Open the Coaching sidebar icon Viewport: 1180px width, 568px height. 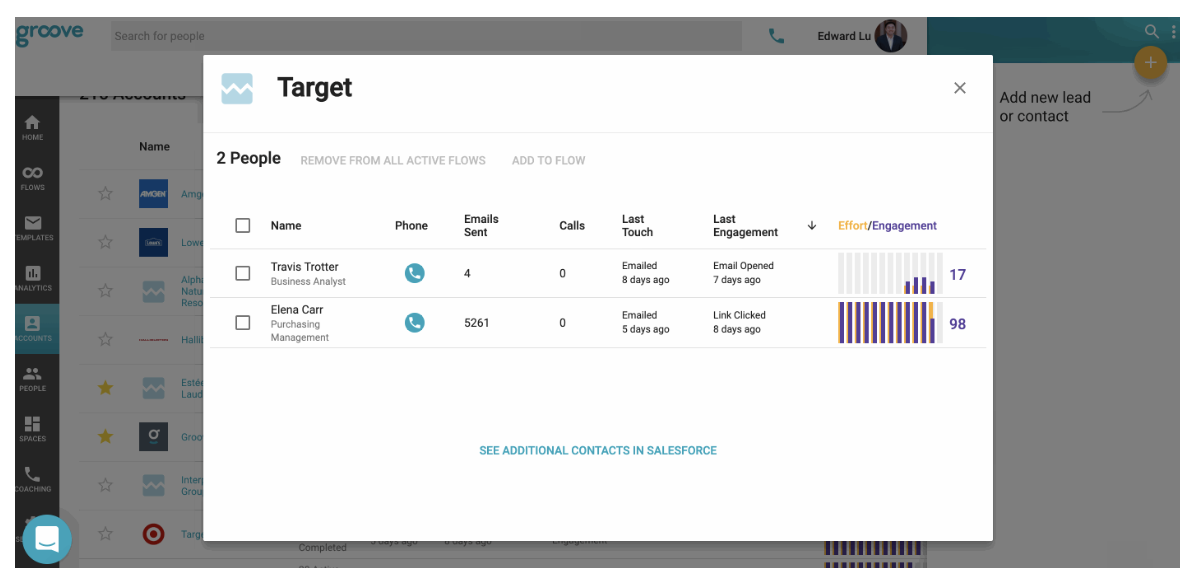(32, 479)
